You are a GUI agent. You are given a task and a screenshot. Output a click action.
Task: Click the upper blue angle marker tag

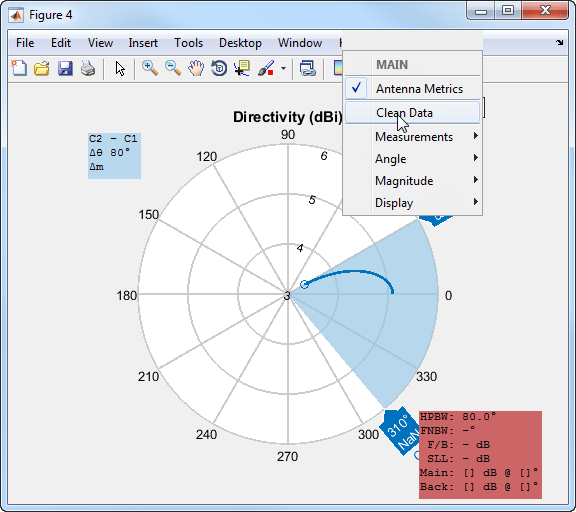[x=436, y=219]
